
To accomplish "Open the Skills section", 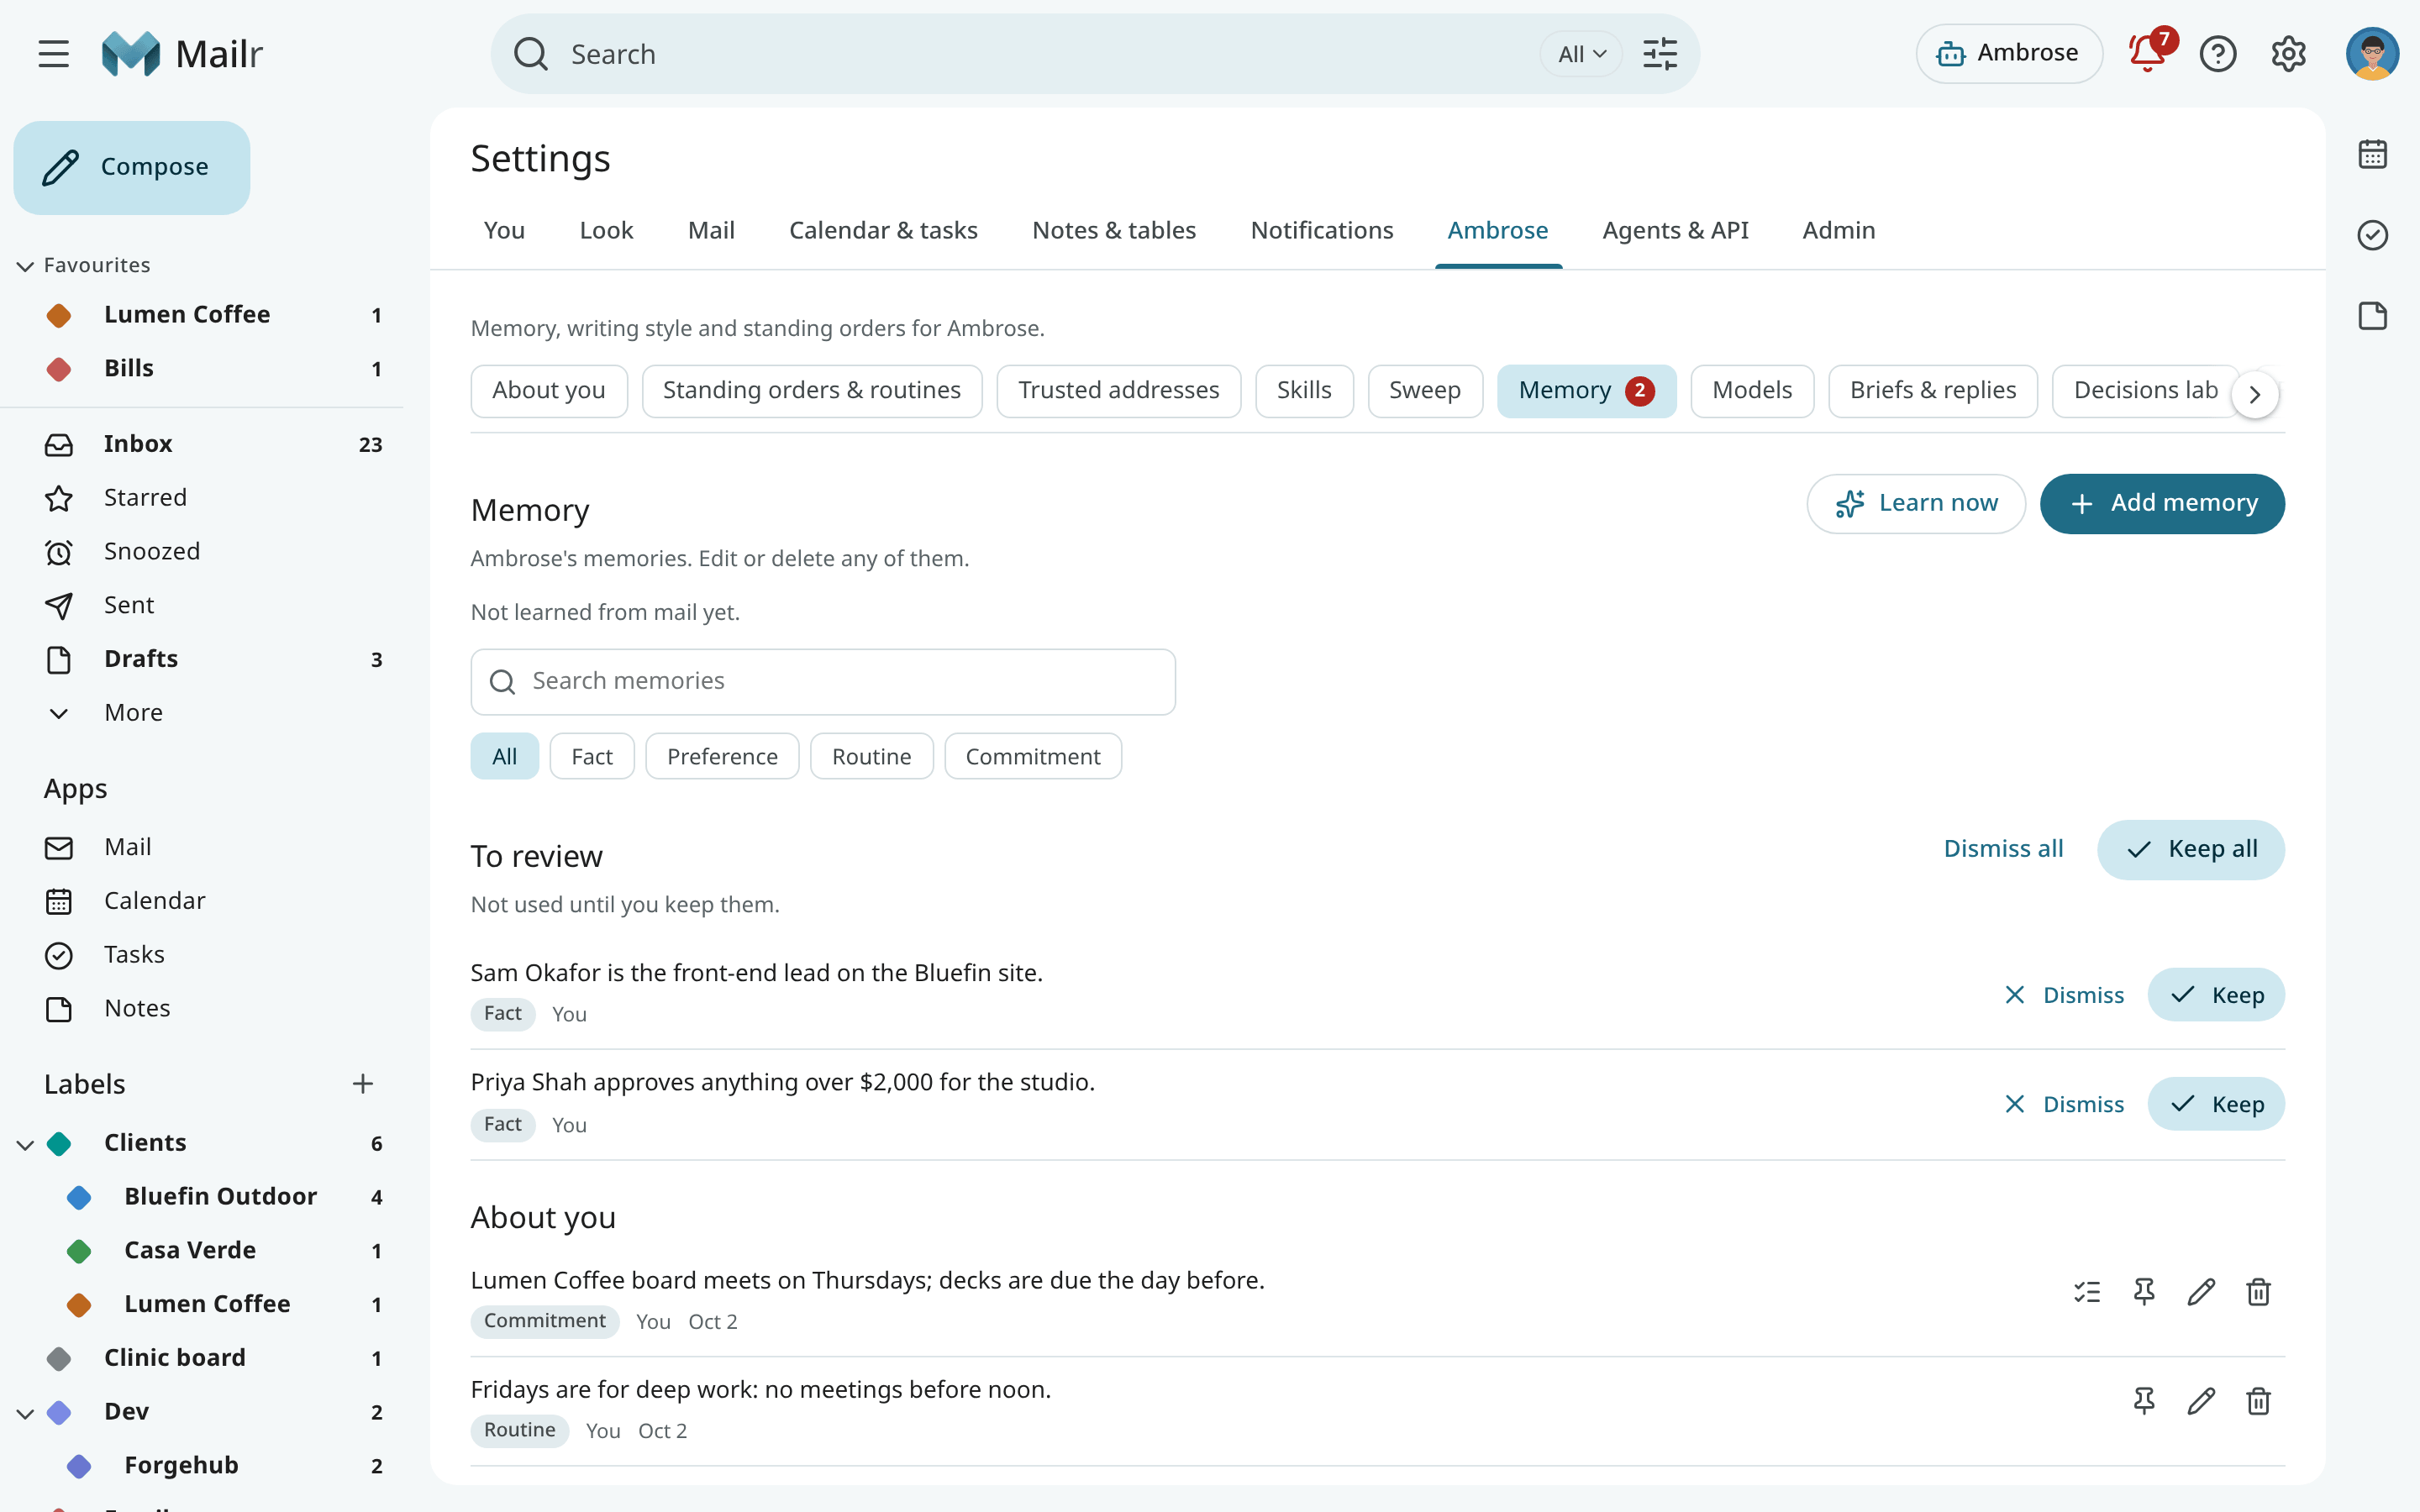I will [1304, 390].
